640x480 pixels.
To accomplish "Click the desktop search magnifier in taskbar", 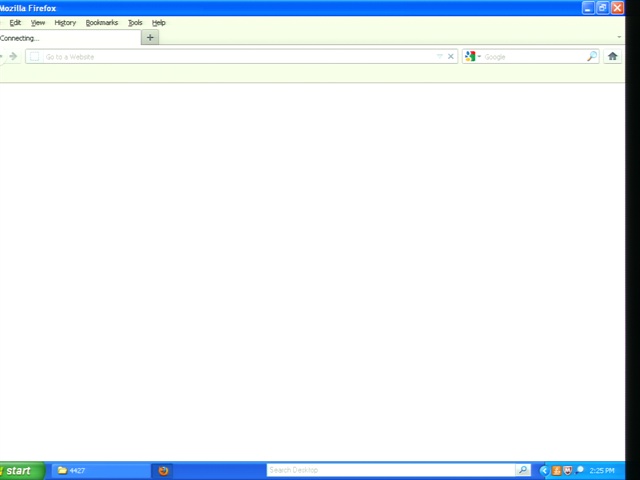I will pyautogui.click(x=523, y=470).
